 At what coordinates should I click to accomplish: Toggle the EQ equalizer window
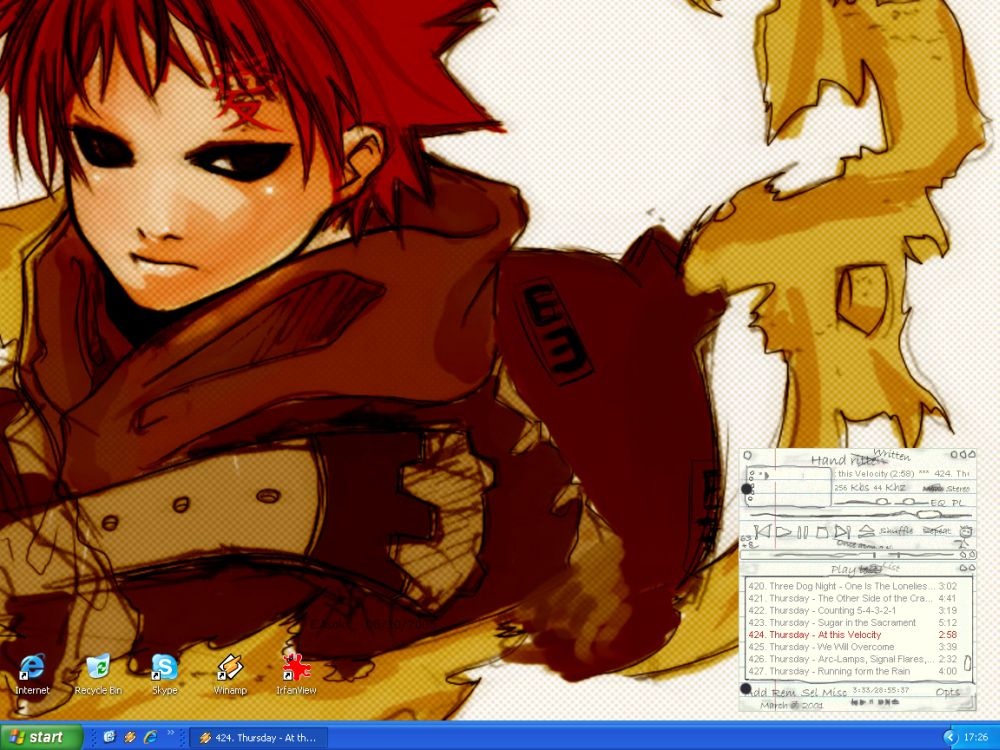[938, 503]
